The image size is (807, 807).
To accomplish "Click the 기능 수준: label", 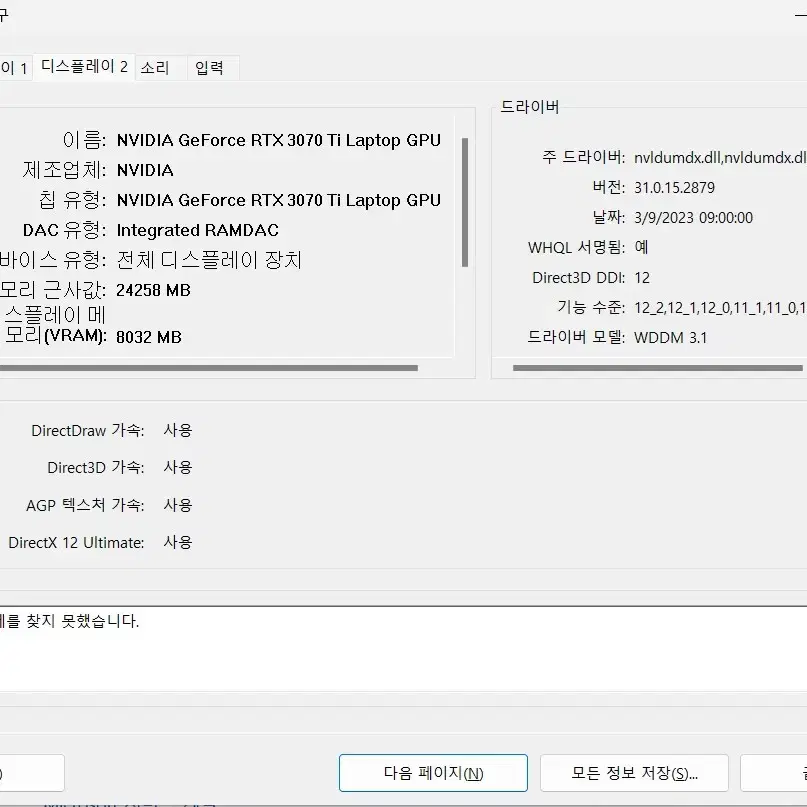I will click(591, 308).
